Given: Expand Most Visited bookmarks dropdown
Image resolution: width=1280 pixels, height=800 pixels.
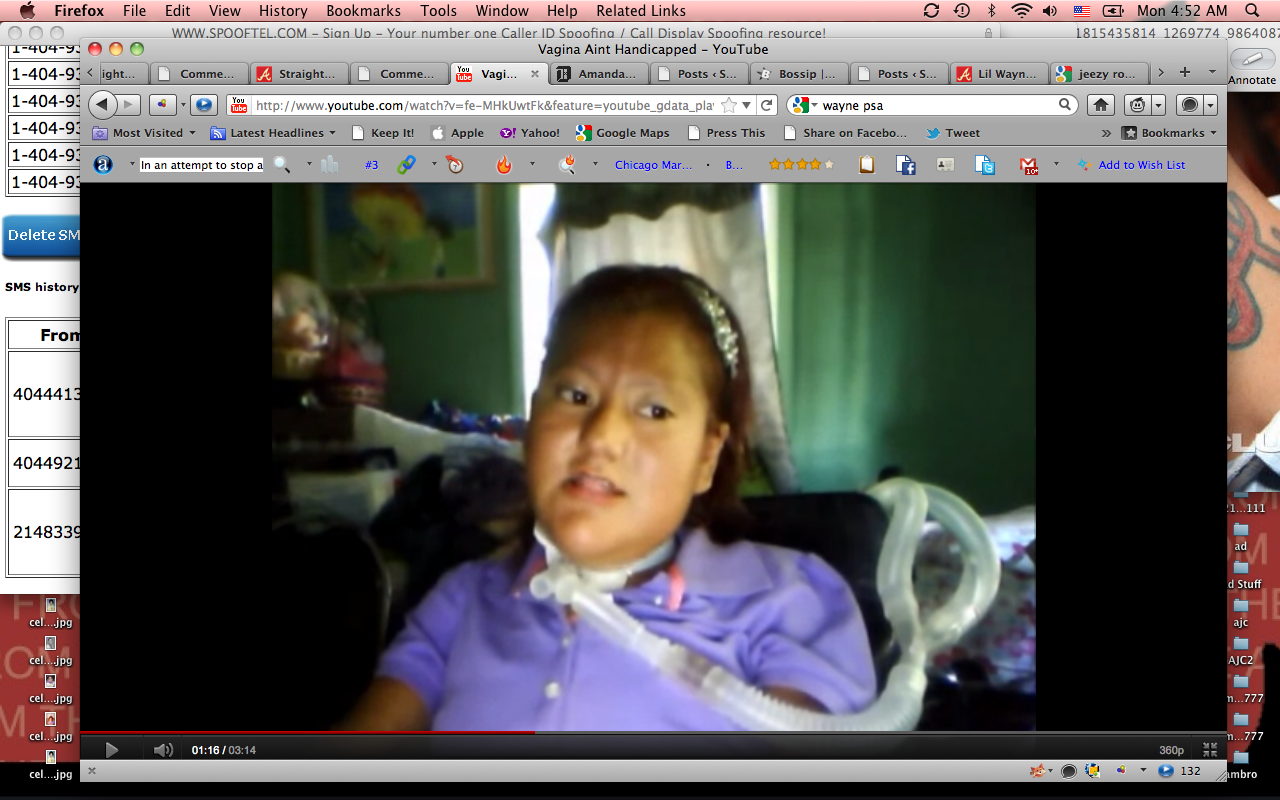Looking at the screenshot, I should pos(145,133).
